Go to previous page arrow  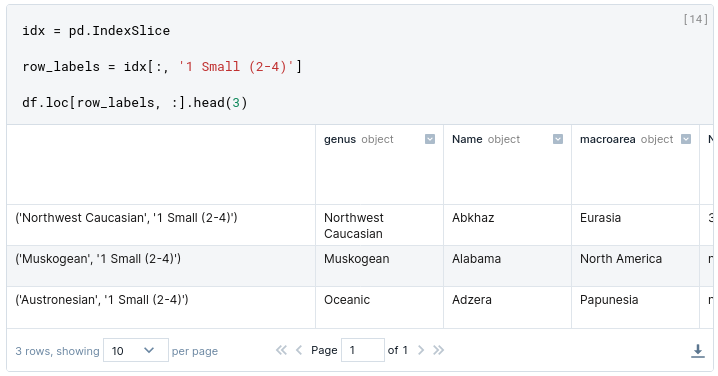tap(299, 350)
